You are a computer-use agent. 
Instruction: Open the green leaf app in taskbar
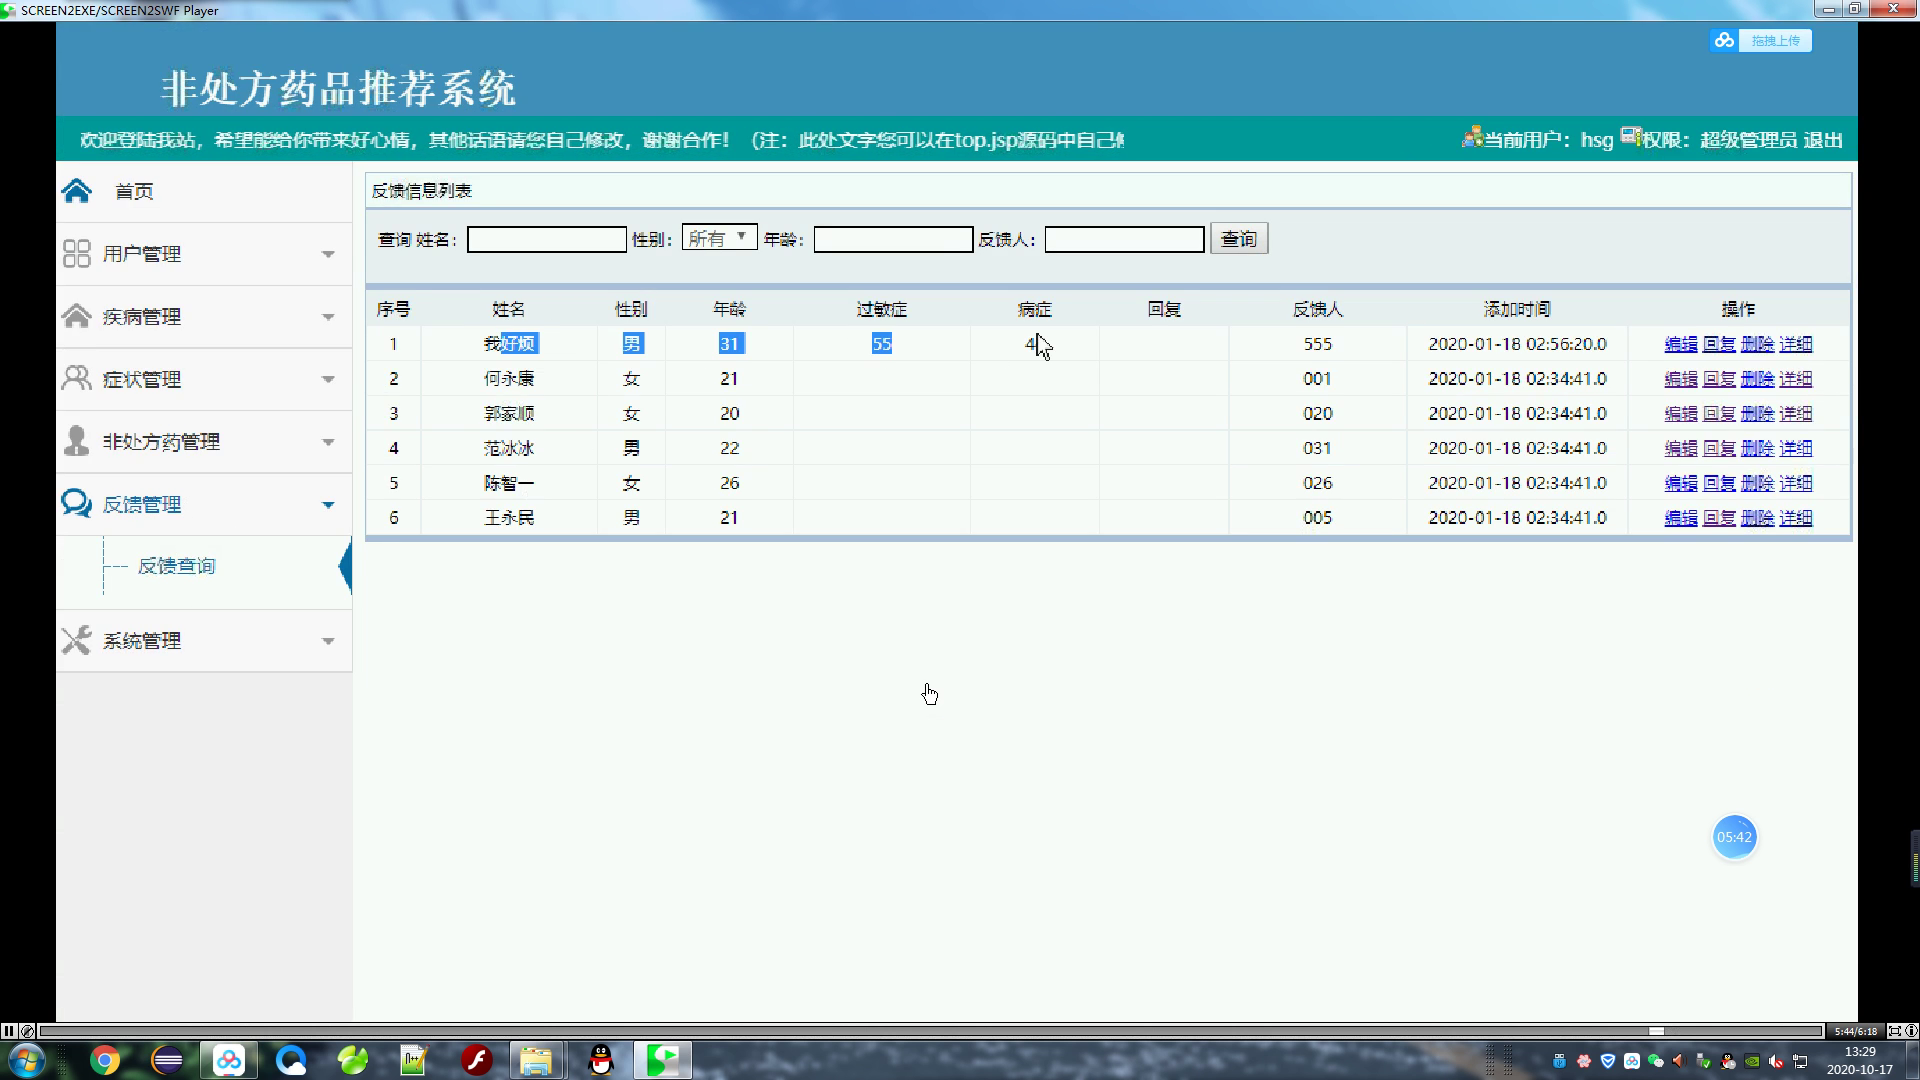tap(352, 1060)
